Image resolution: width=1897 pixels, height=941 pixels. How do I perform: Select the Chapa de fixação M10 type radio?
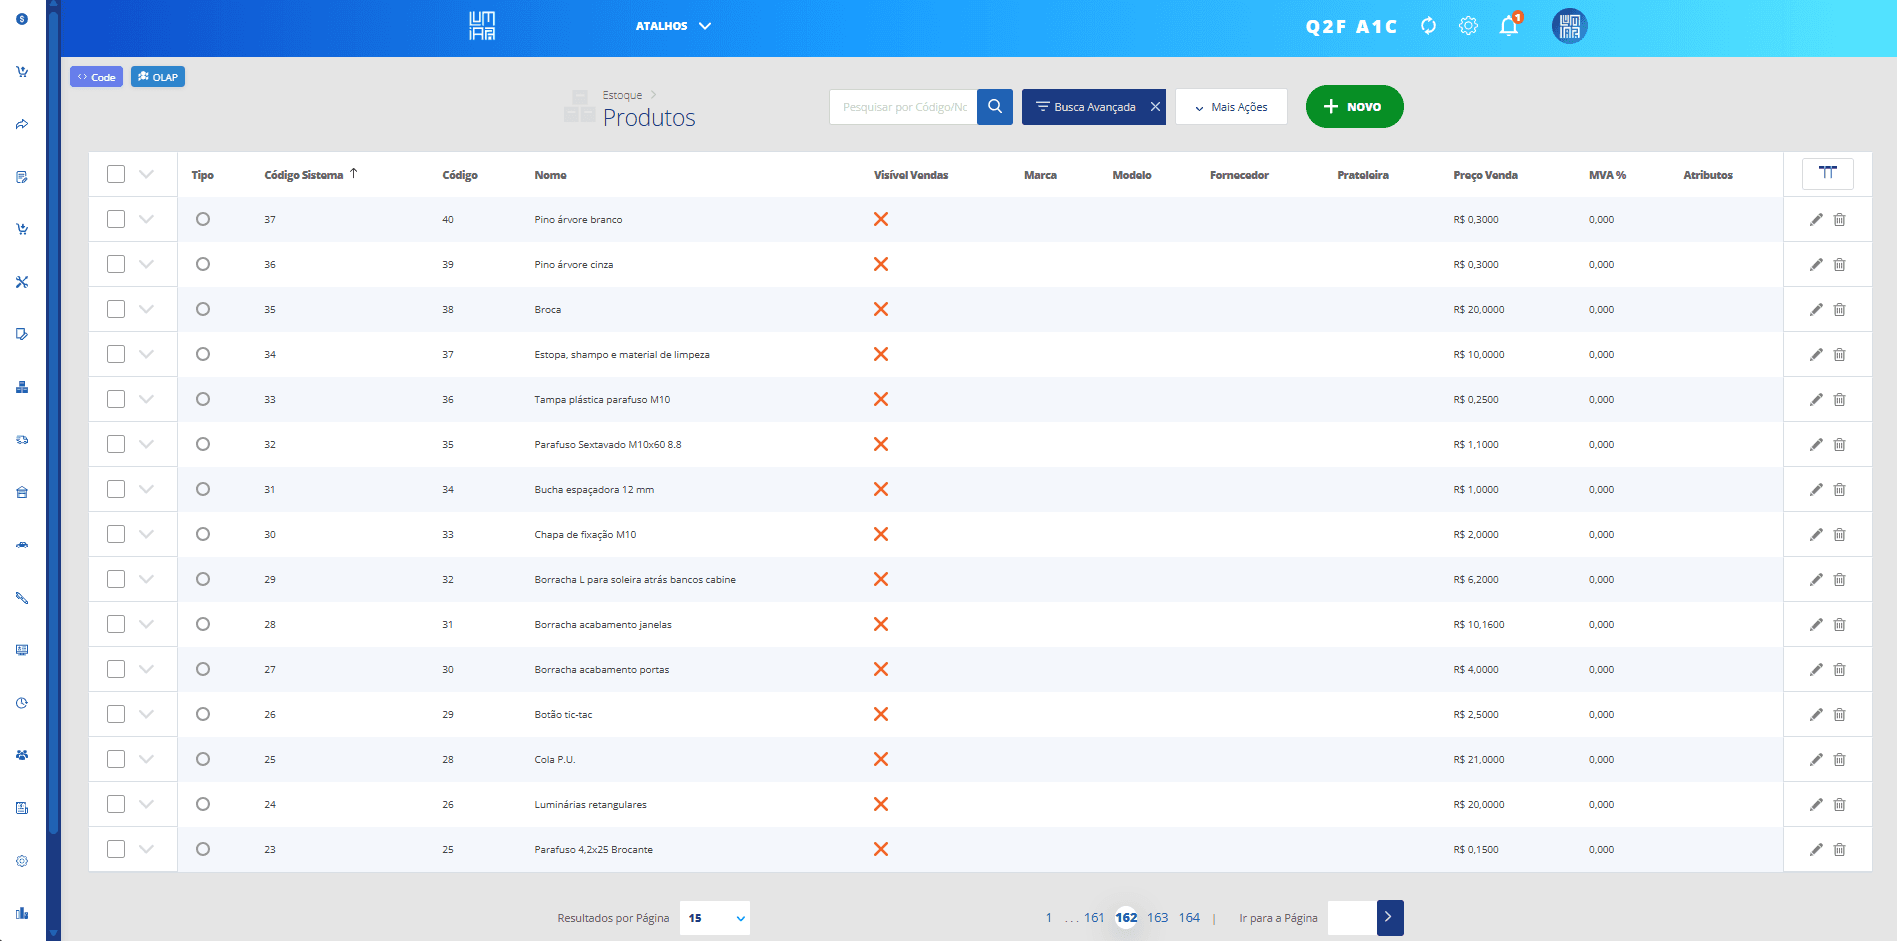pyautogui.click(x=203, y=534)
